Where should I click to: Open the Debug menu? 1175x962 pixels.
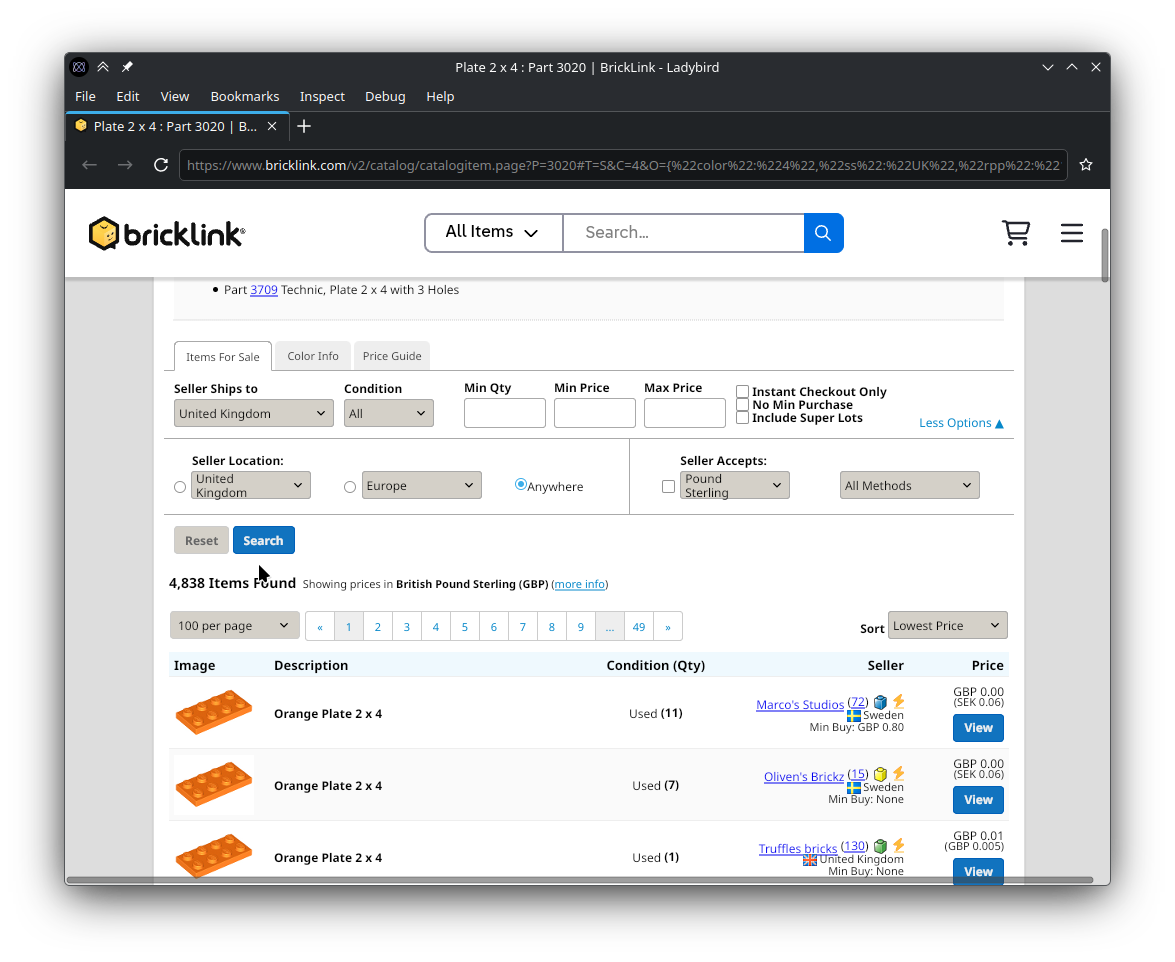pyautogui.click(x=385, y=96)
